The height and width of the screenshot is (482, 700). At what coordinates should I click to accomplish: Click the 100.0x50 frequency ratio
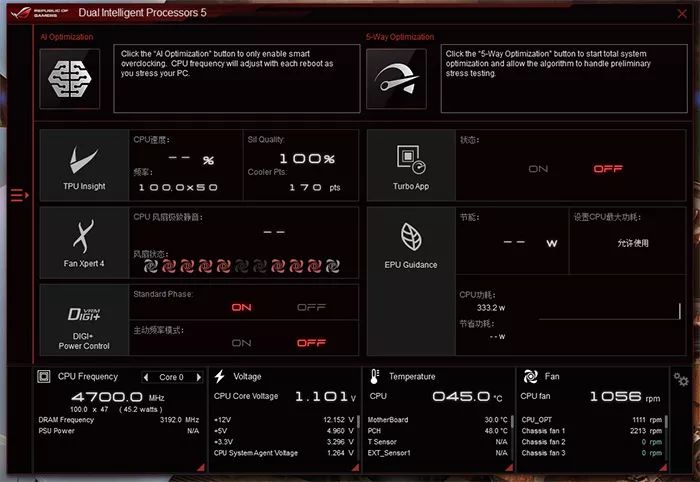pyautogui.click(x=178, y=187)
